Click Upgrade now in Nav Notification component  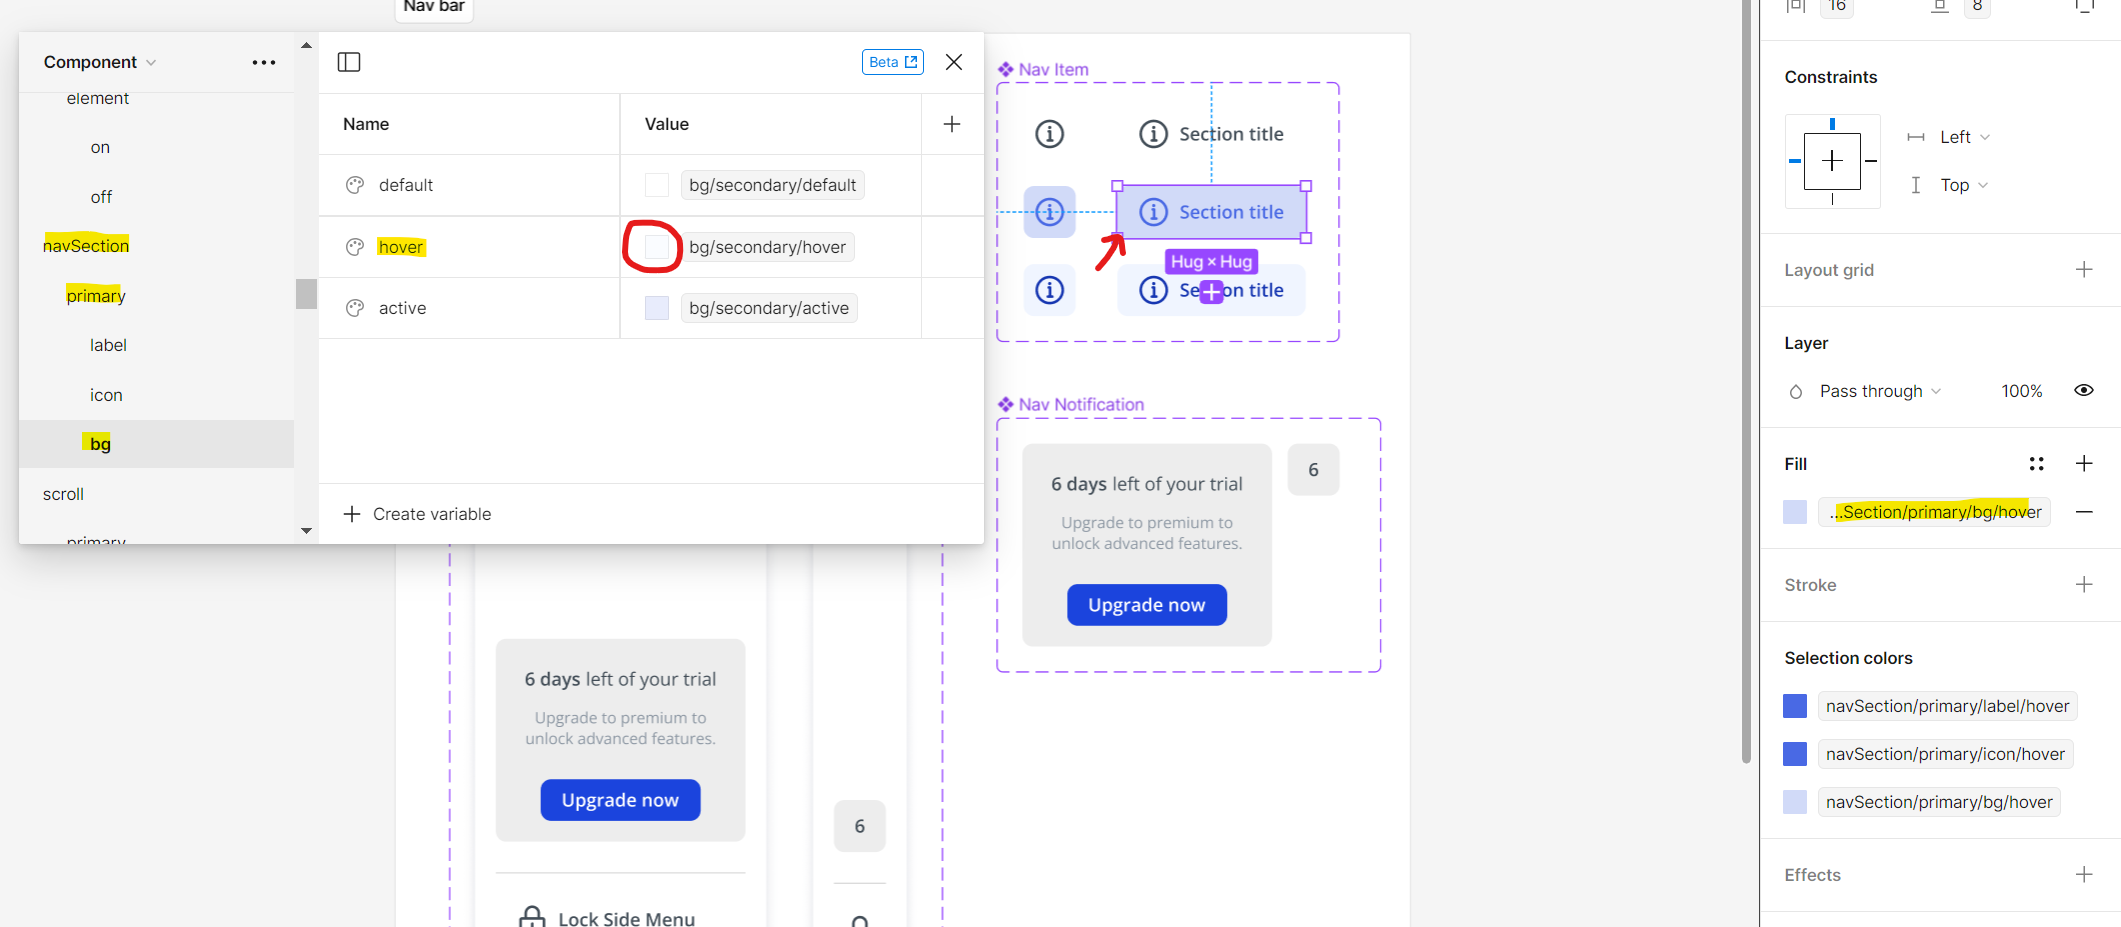1147,605
